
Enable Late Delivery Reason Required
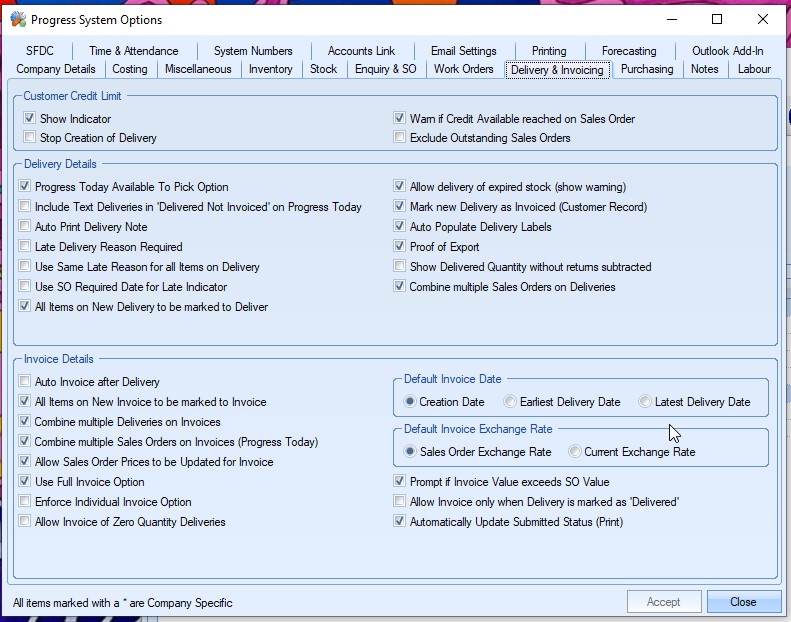25,247
